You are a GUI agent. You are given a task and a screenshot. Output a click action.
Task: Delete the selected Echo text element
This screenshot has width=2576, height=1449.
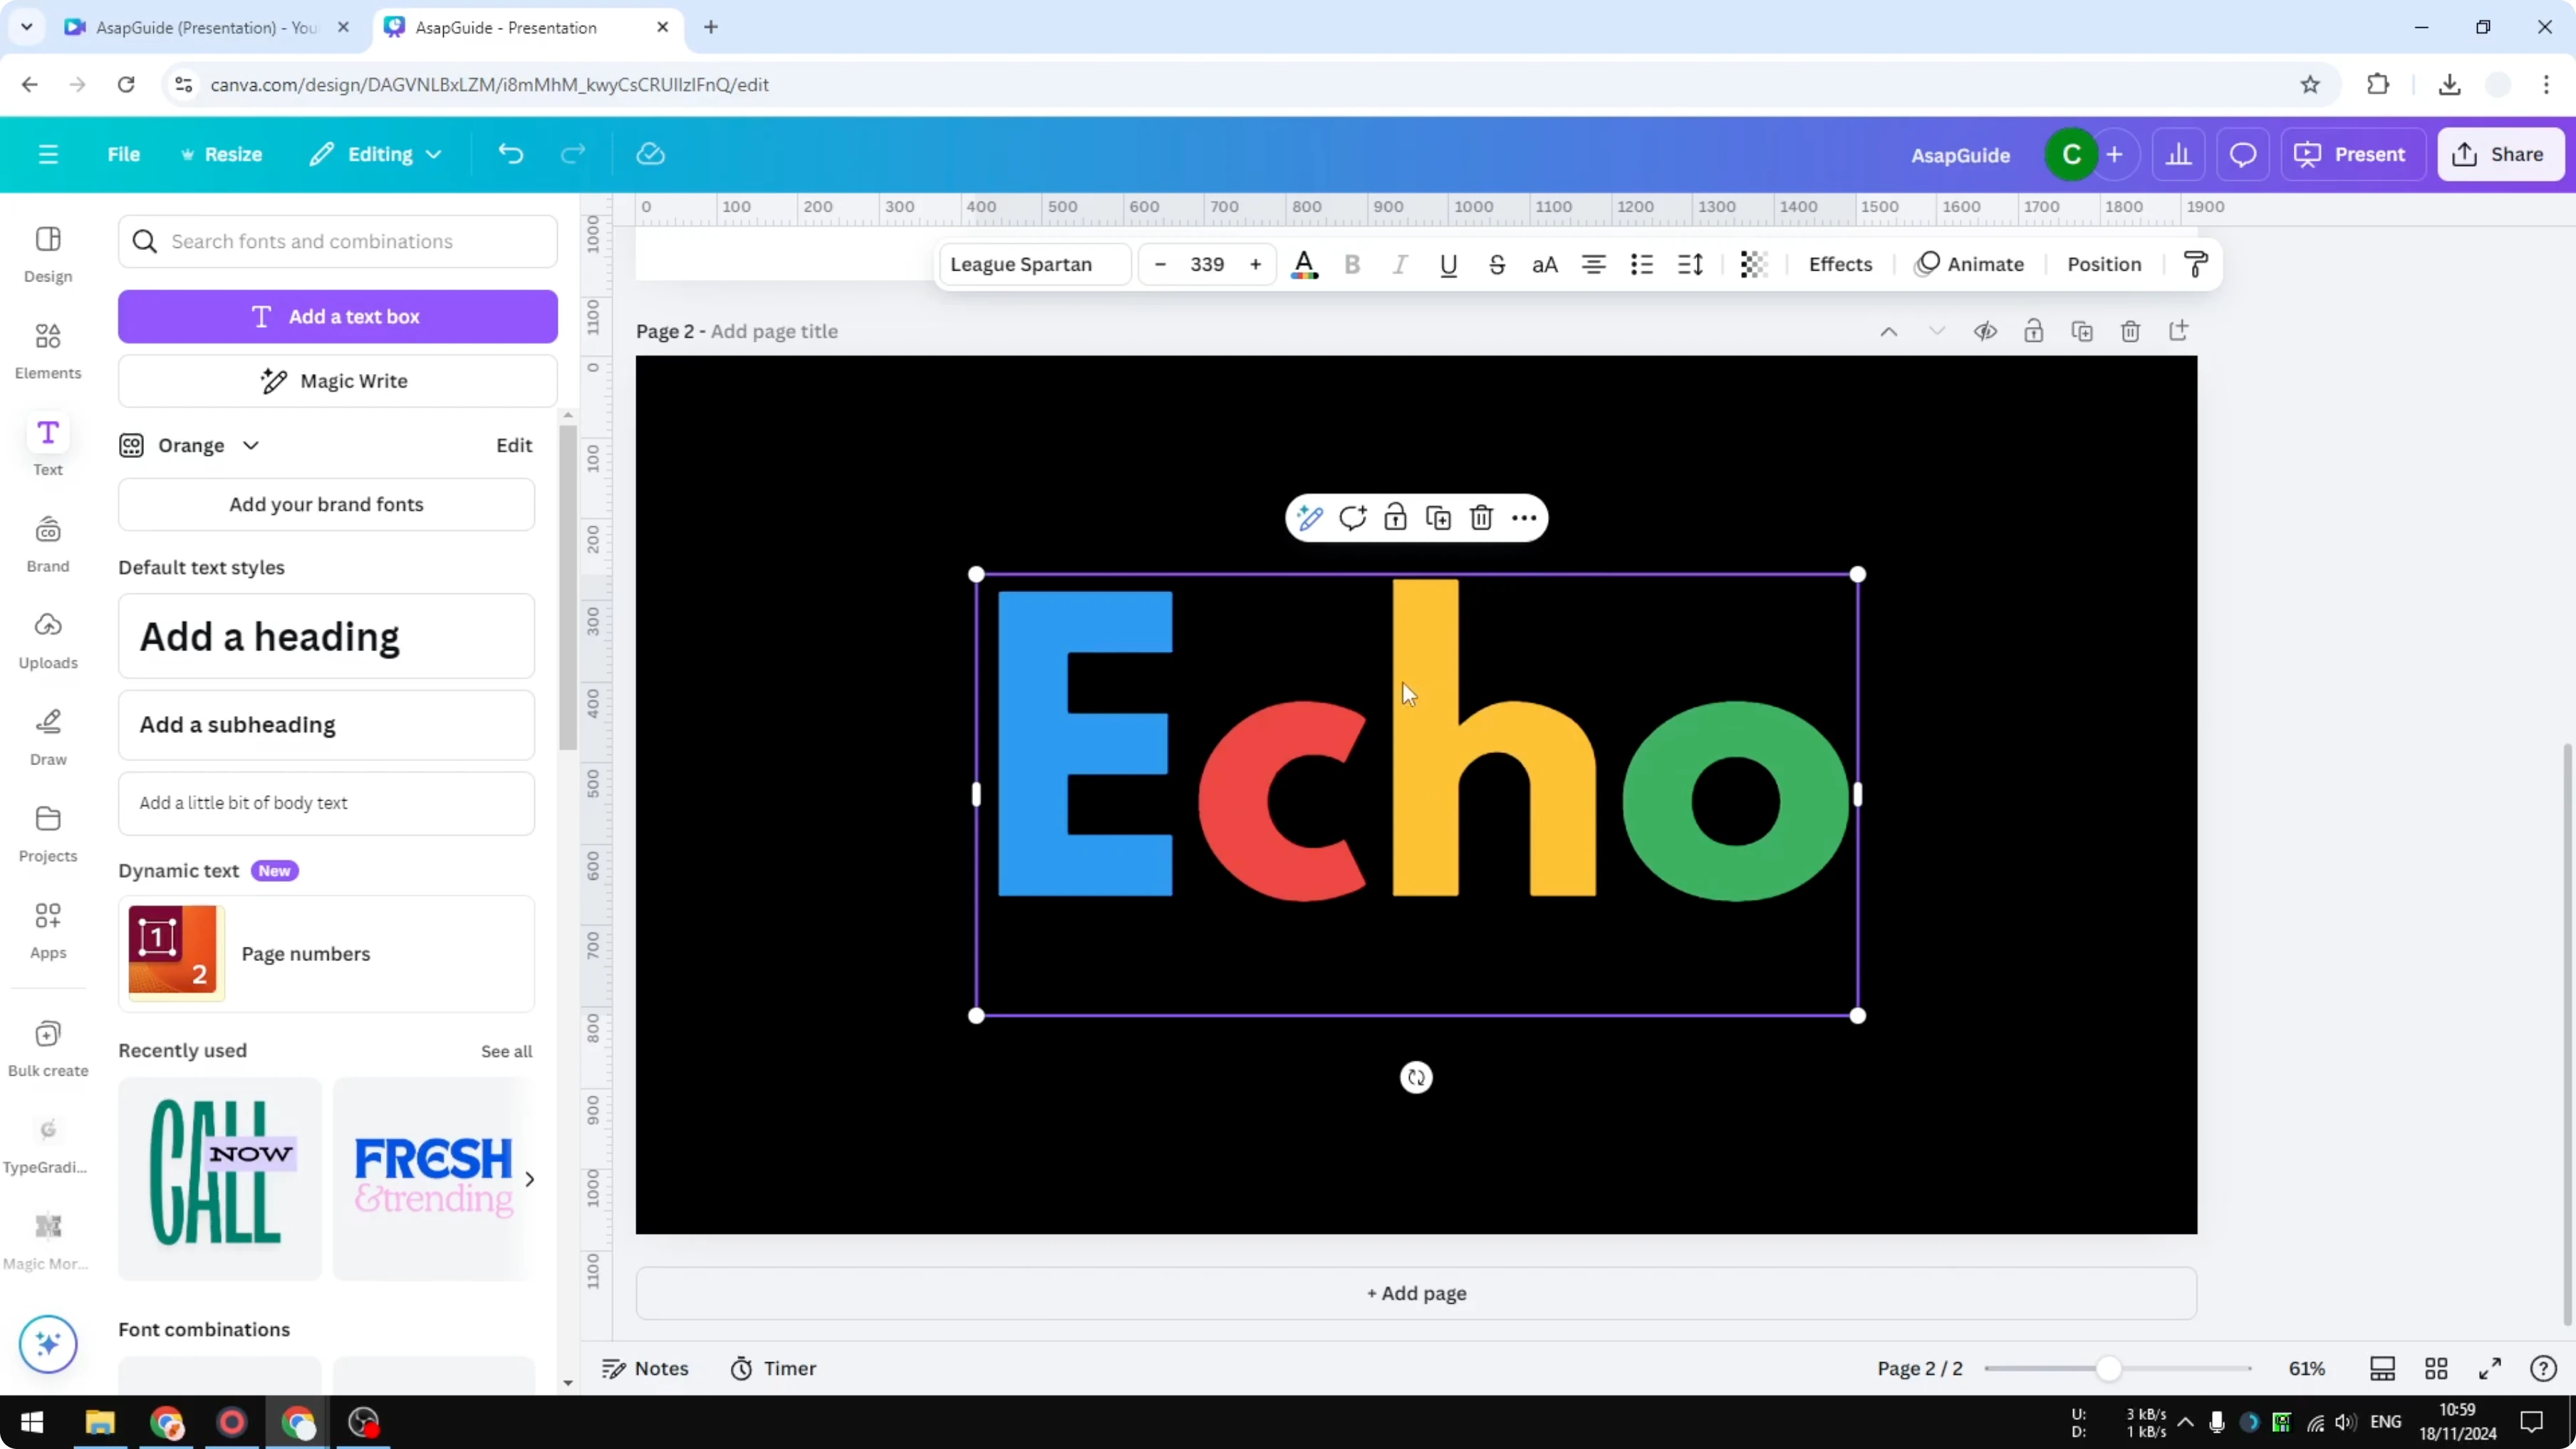click(x=1481, y=518)
